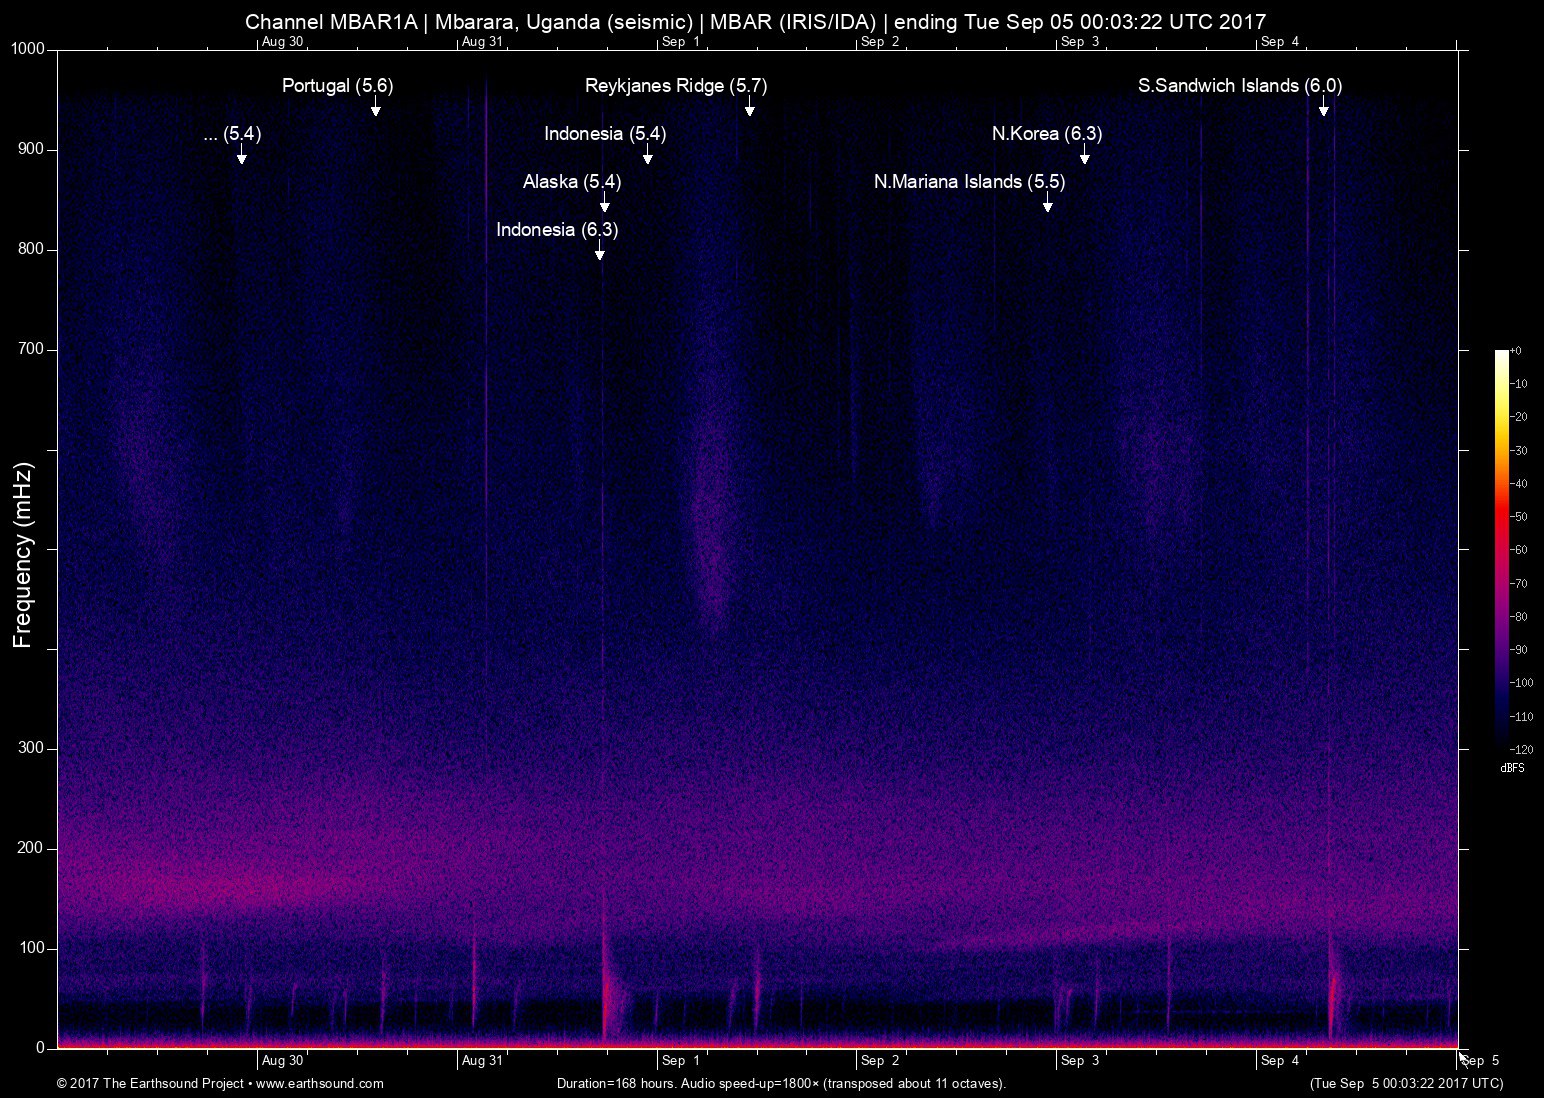
Task: Click the Portugal (5.6) event label
Action: click(x=337, y=86)
